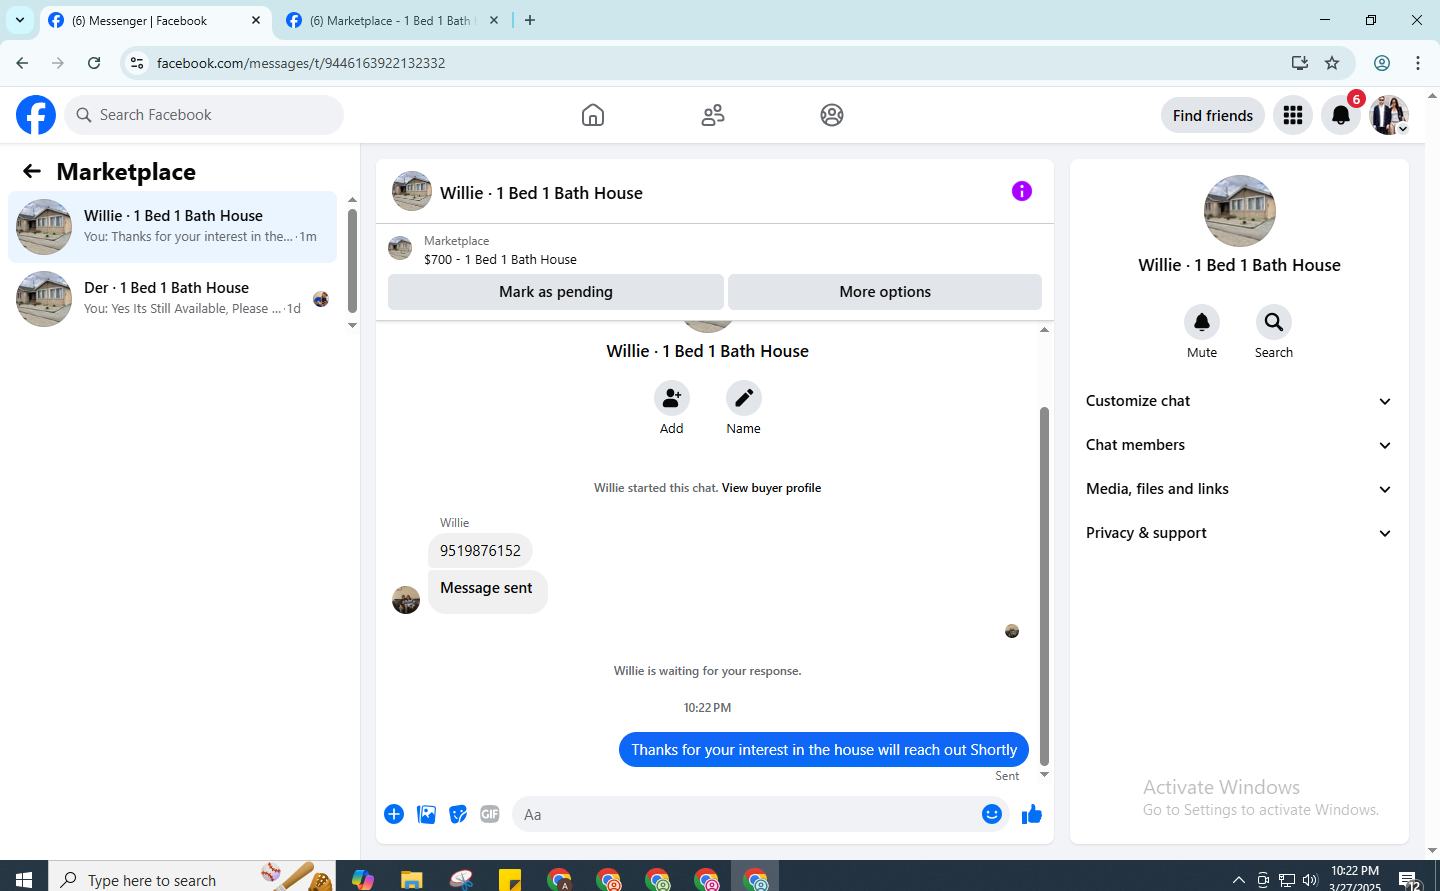Edit the chat name with pencil icon
1440x891 pixels.
[744, 398]
